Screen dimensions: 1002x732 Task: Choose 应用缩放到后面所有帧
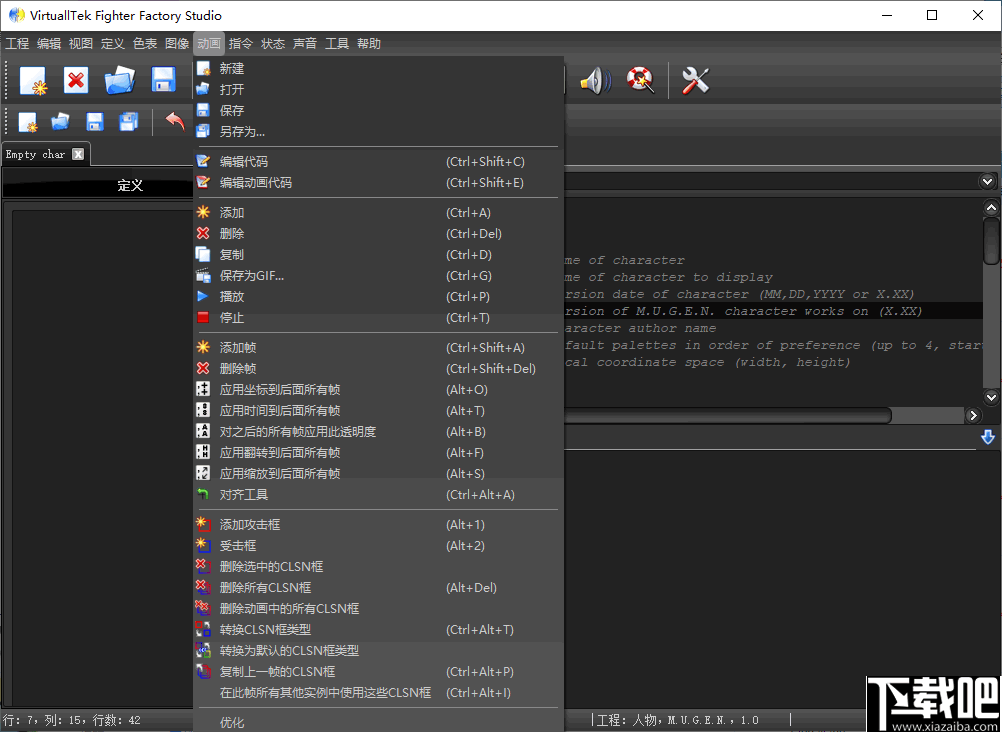(378, 474)
